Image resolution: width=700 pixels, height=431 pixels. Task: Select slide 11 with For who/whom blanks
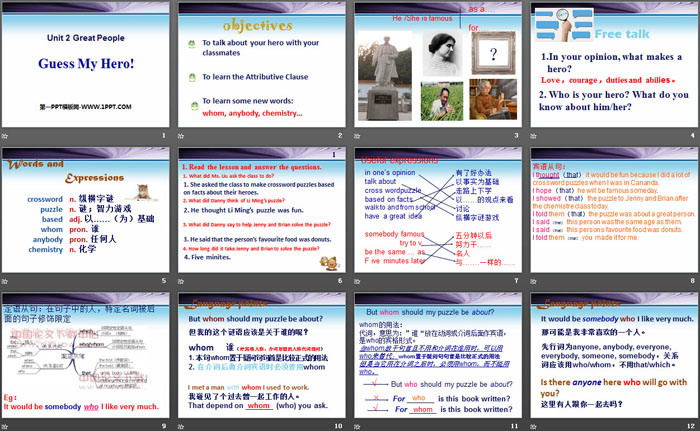point(438,356)
